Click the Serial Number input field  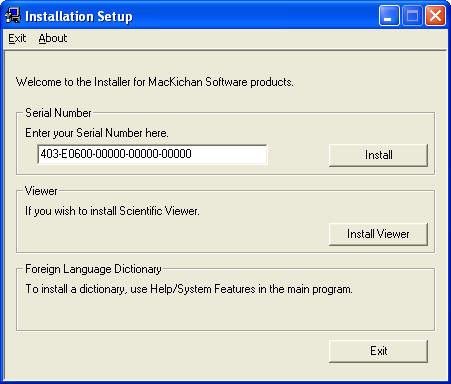pos(152,154)
